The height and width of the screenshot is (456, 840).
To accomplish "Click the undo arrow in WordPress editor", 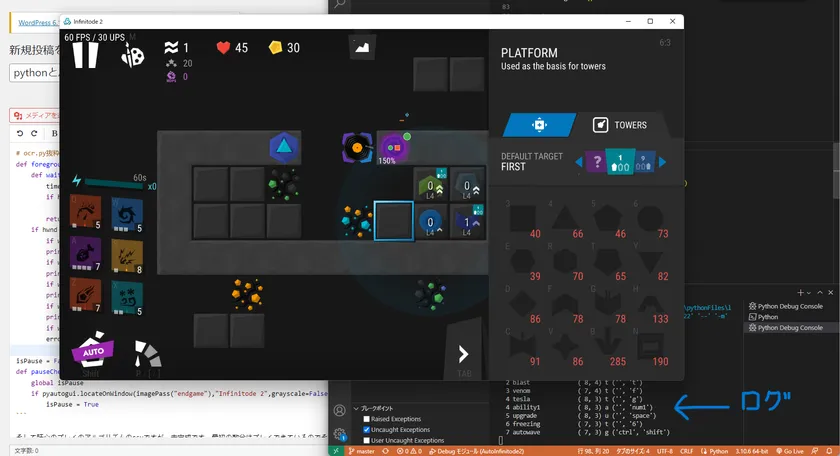I will point(20,133).
